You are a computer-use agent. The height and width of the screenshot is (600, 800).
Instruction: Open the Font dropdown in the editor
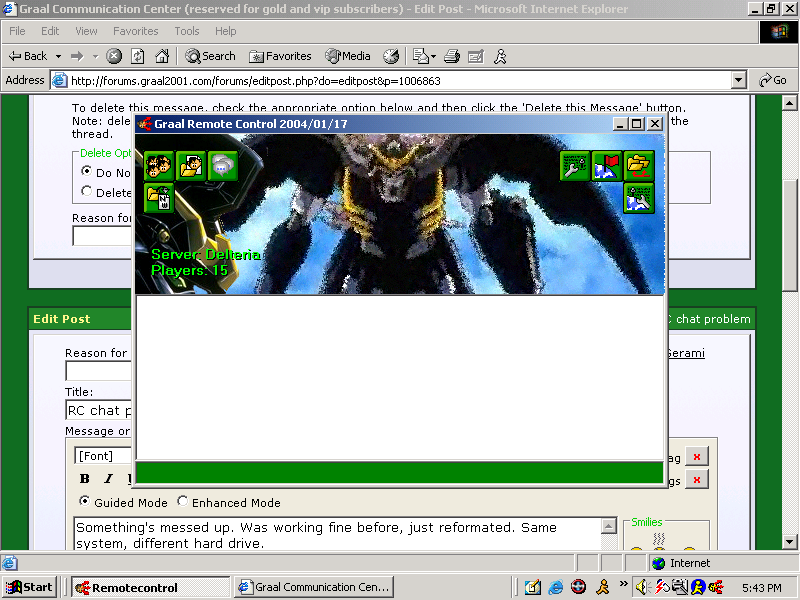(103, 456)
